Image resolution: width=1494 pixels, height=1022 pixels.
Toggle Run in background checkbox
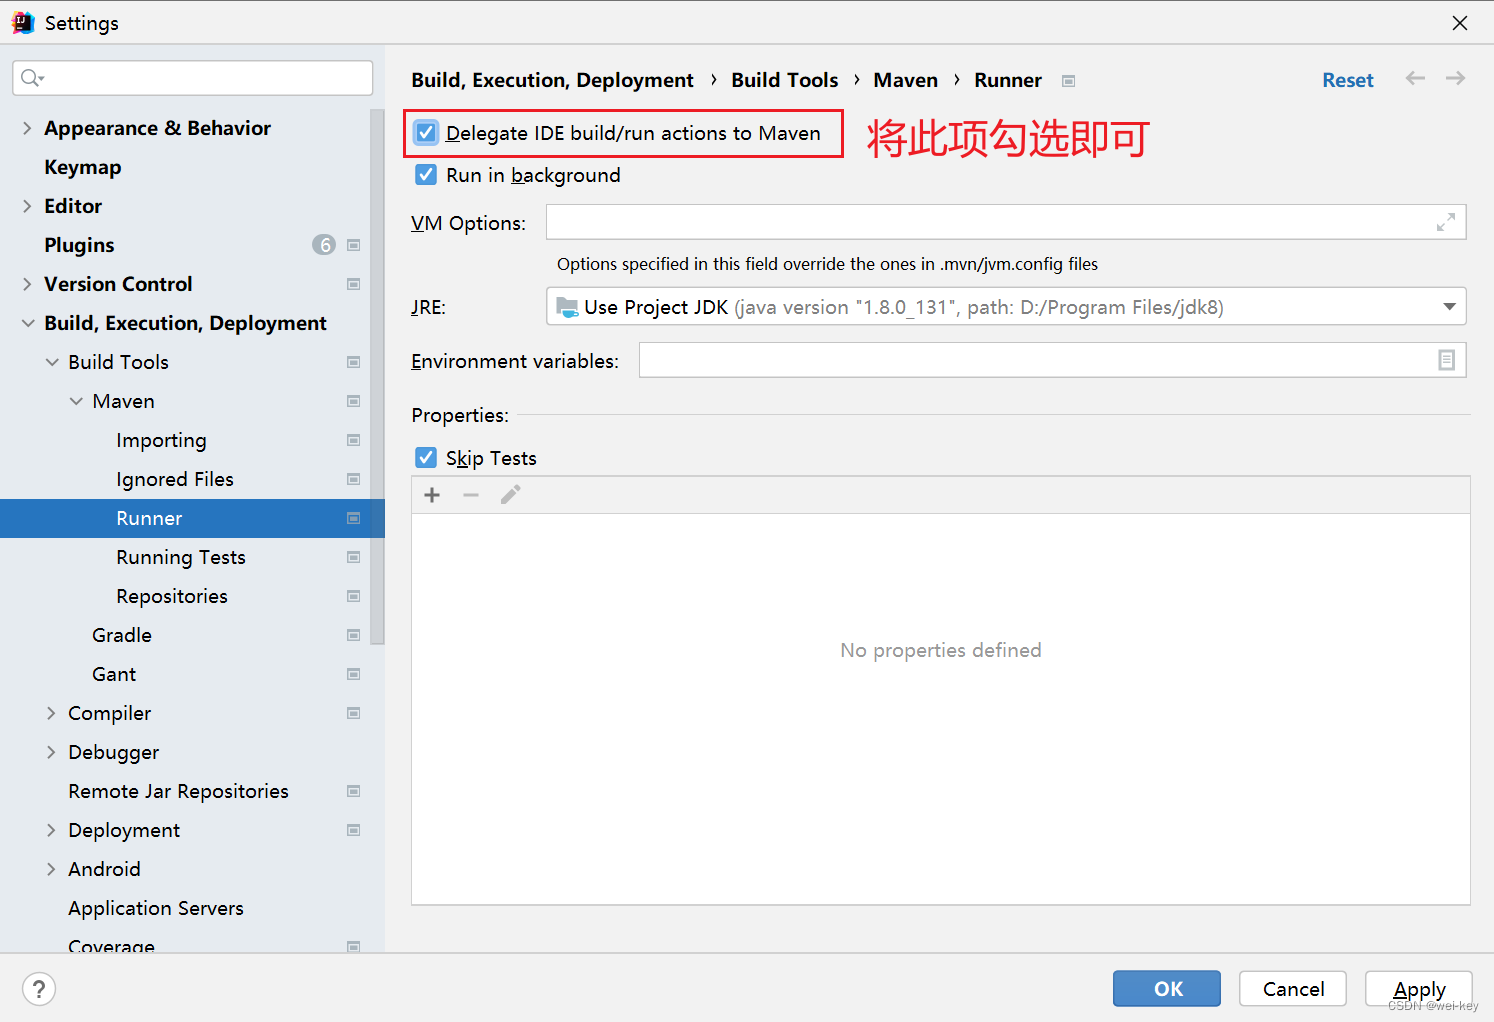(426, 175)
